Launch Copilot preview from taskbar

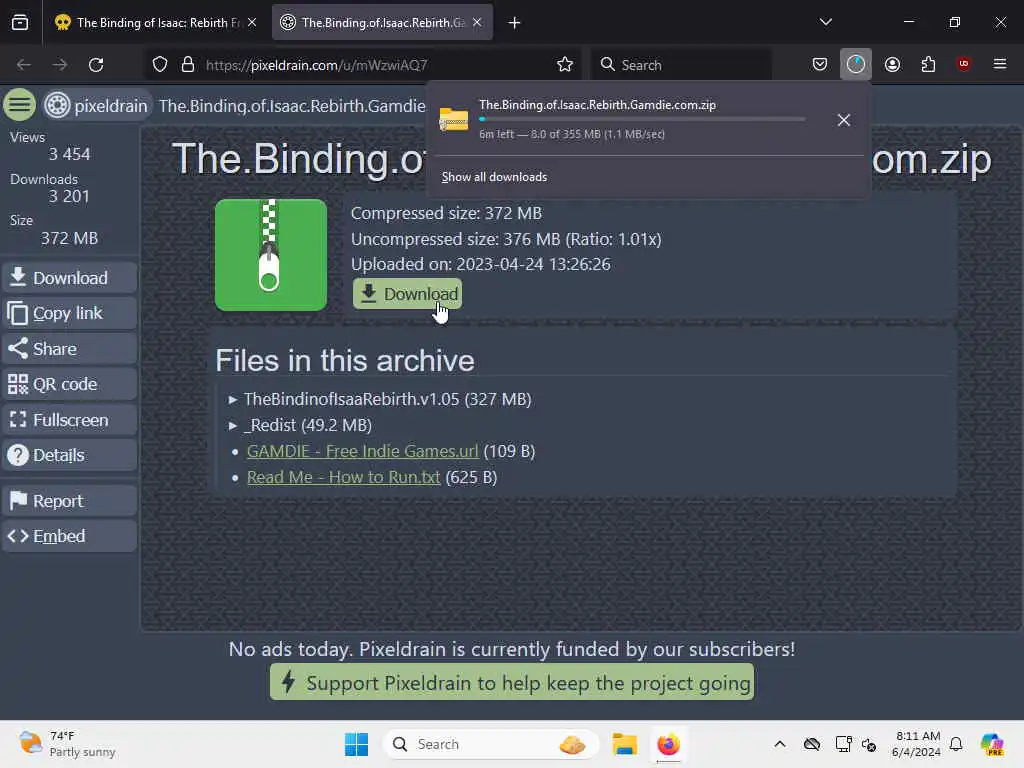click(993, 744)
